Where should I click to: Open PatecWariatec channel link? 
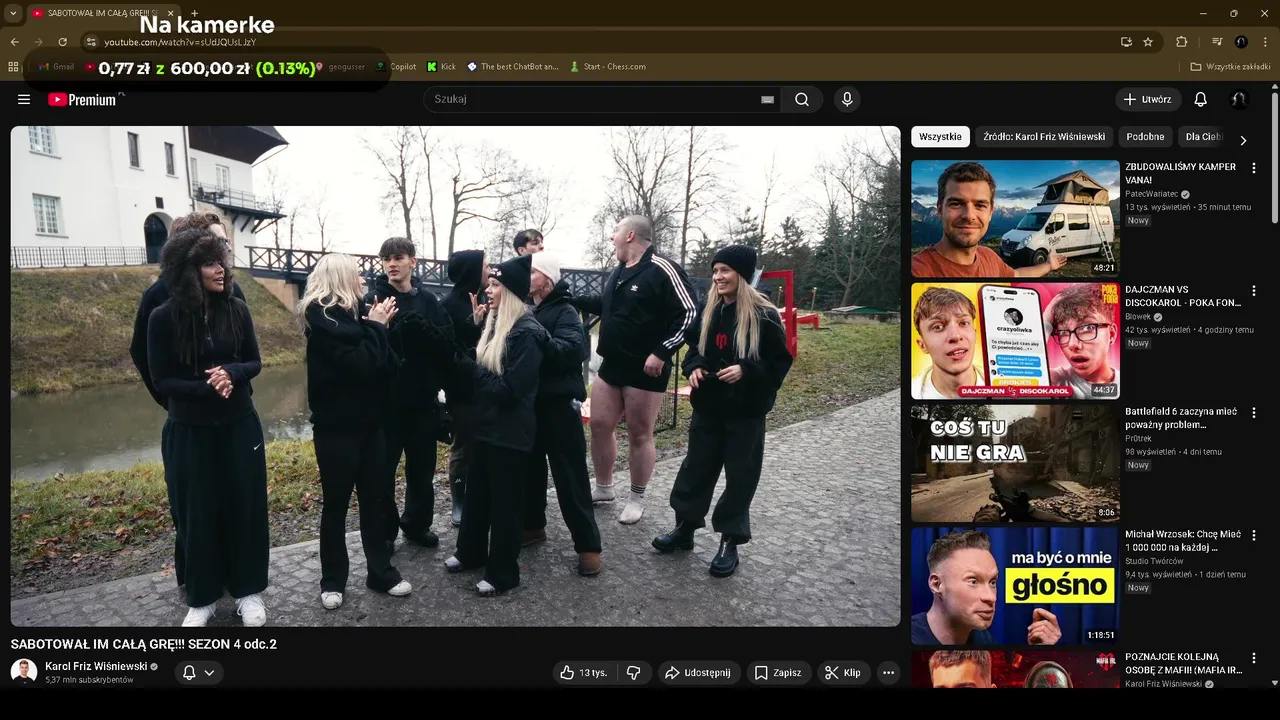[x=1152, y=194]
